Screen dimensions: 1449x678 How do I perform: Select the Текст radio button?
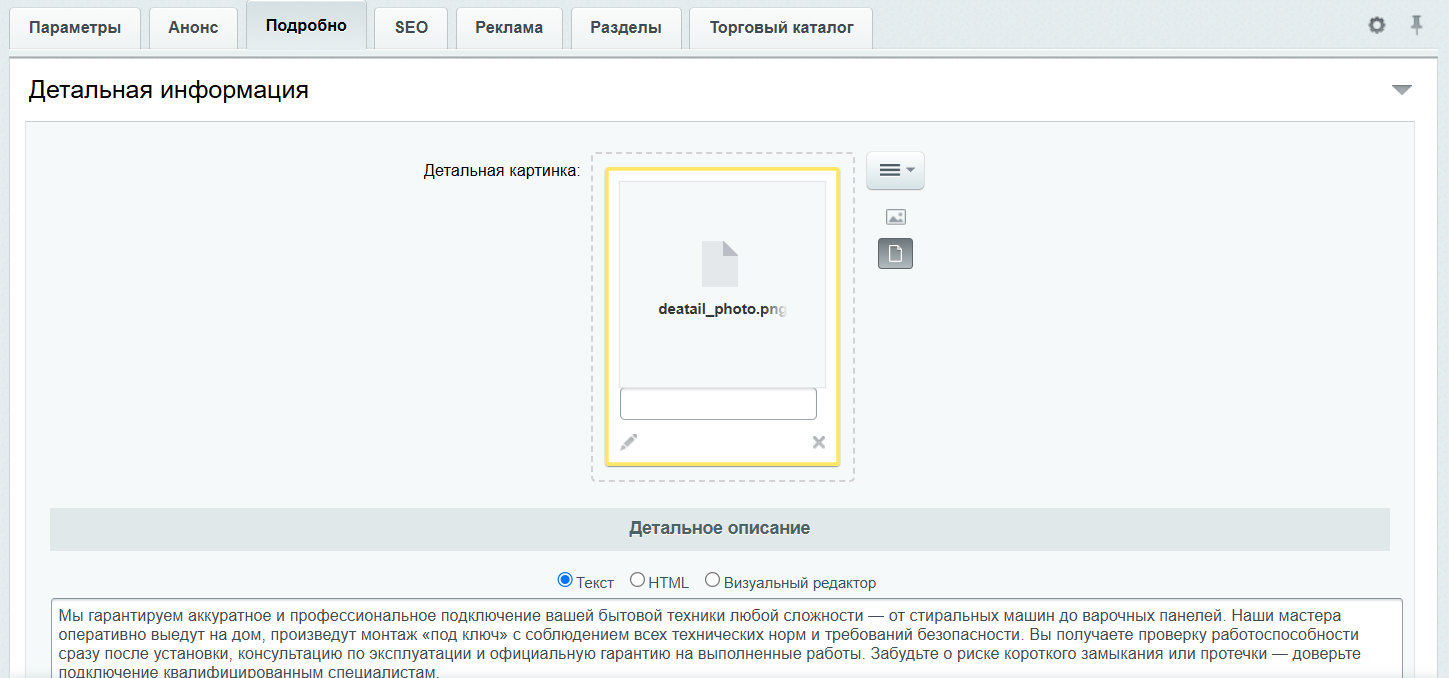point(565,580)
